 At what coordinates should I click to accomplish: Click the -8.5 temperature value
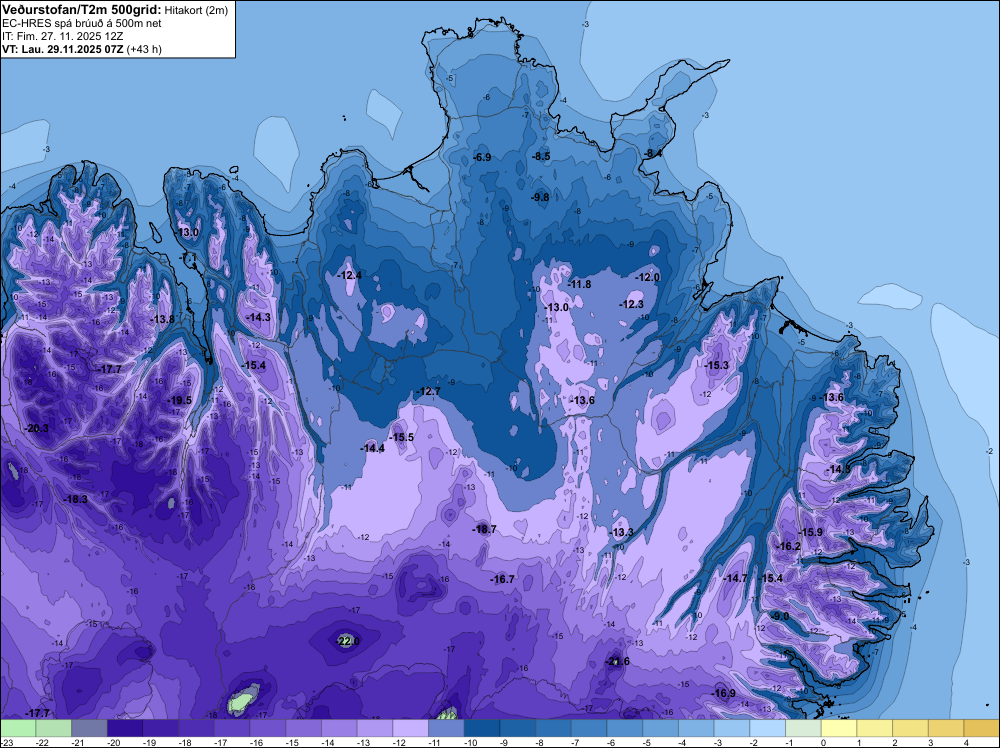[540, 156]
